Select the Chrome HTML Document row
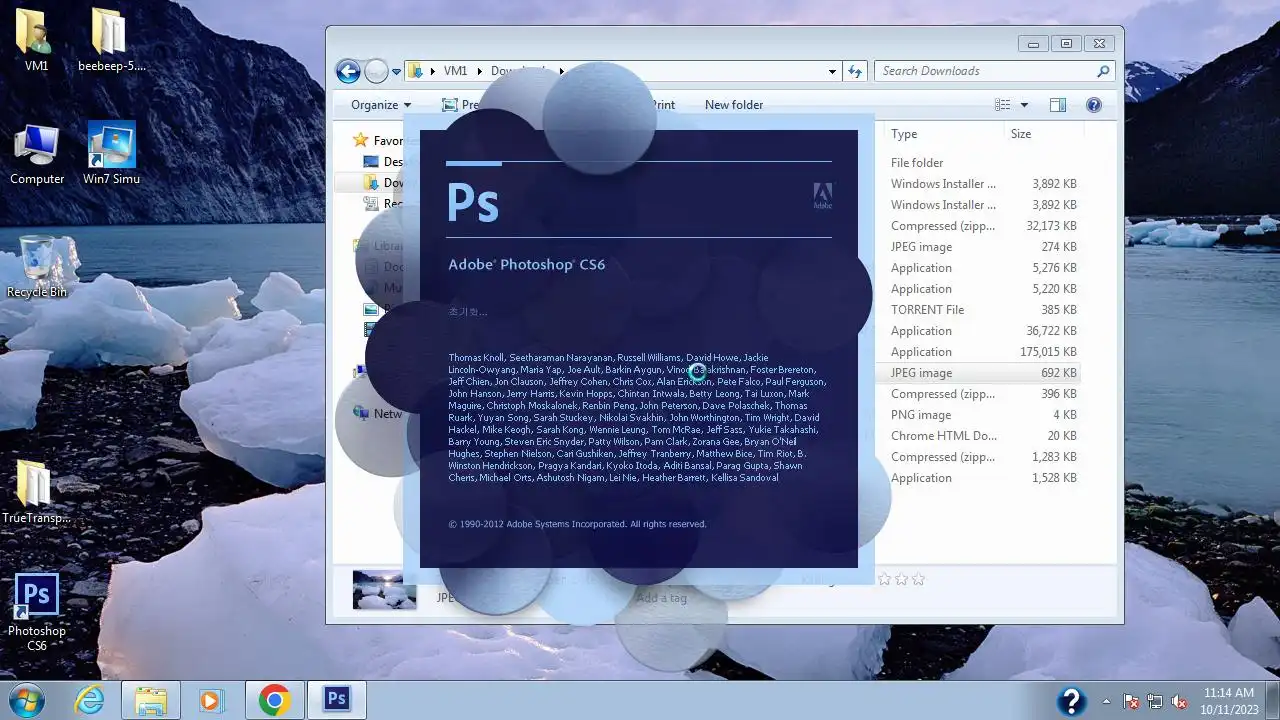The height and width of the screenshot is (720, 1280). (983, 436)
